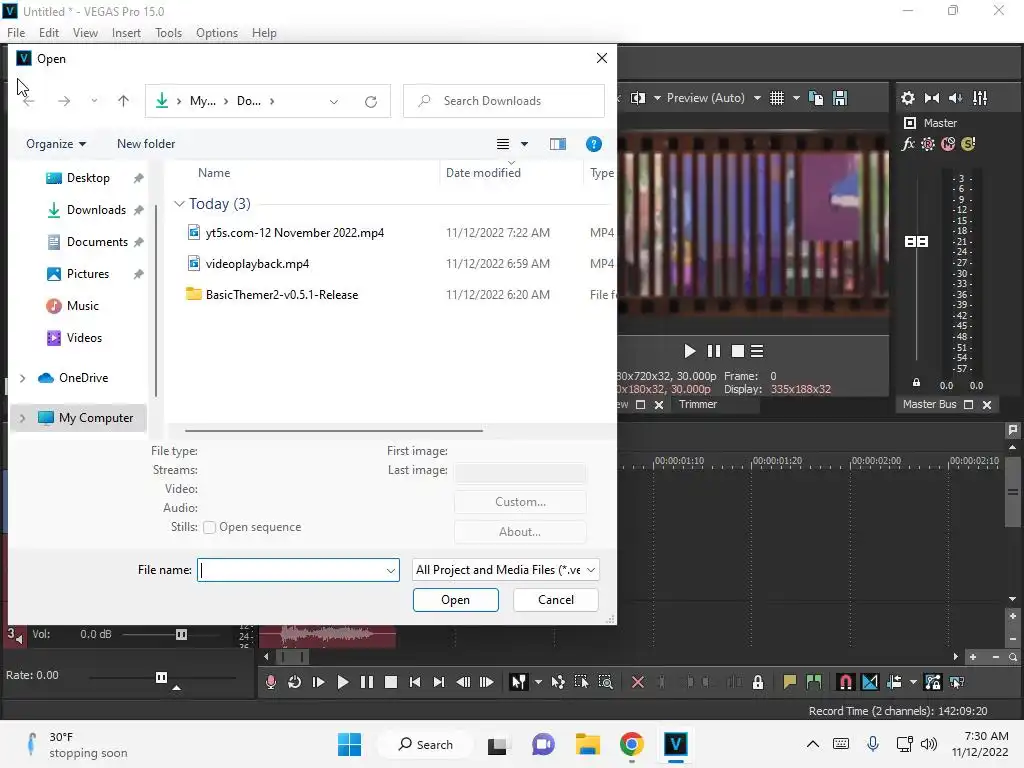1024x768 pixels.
Task: Expand the My Computer tree node
Action: tap(22, 418)
